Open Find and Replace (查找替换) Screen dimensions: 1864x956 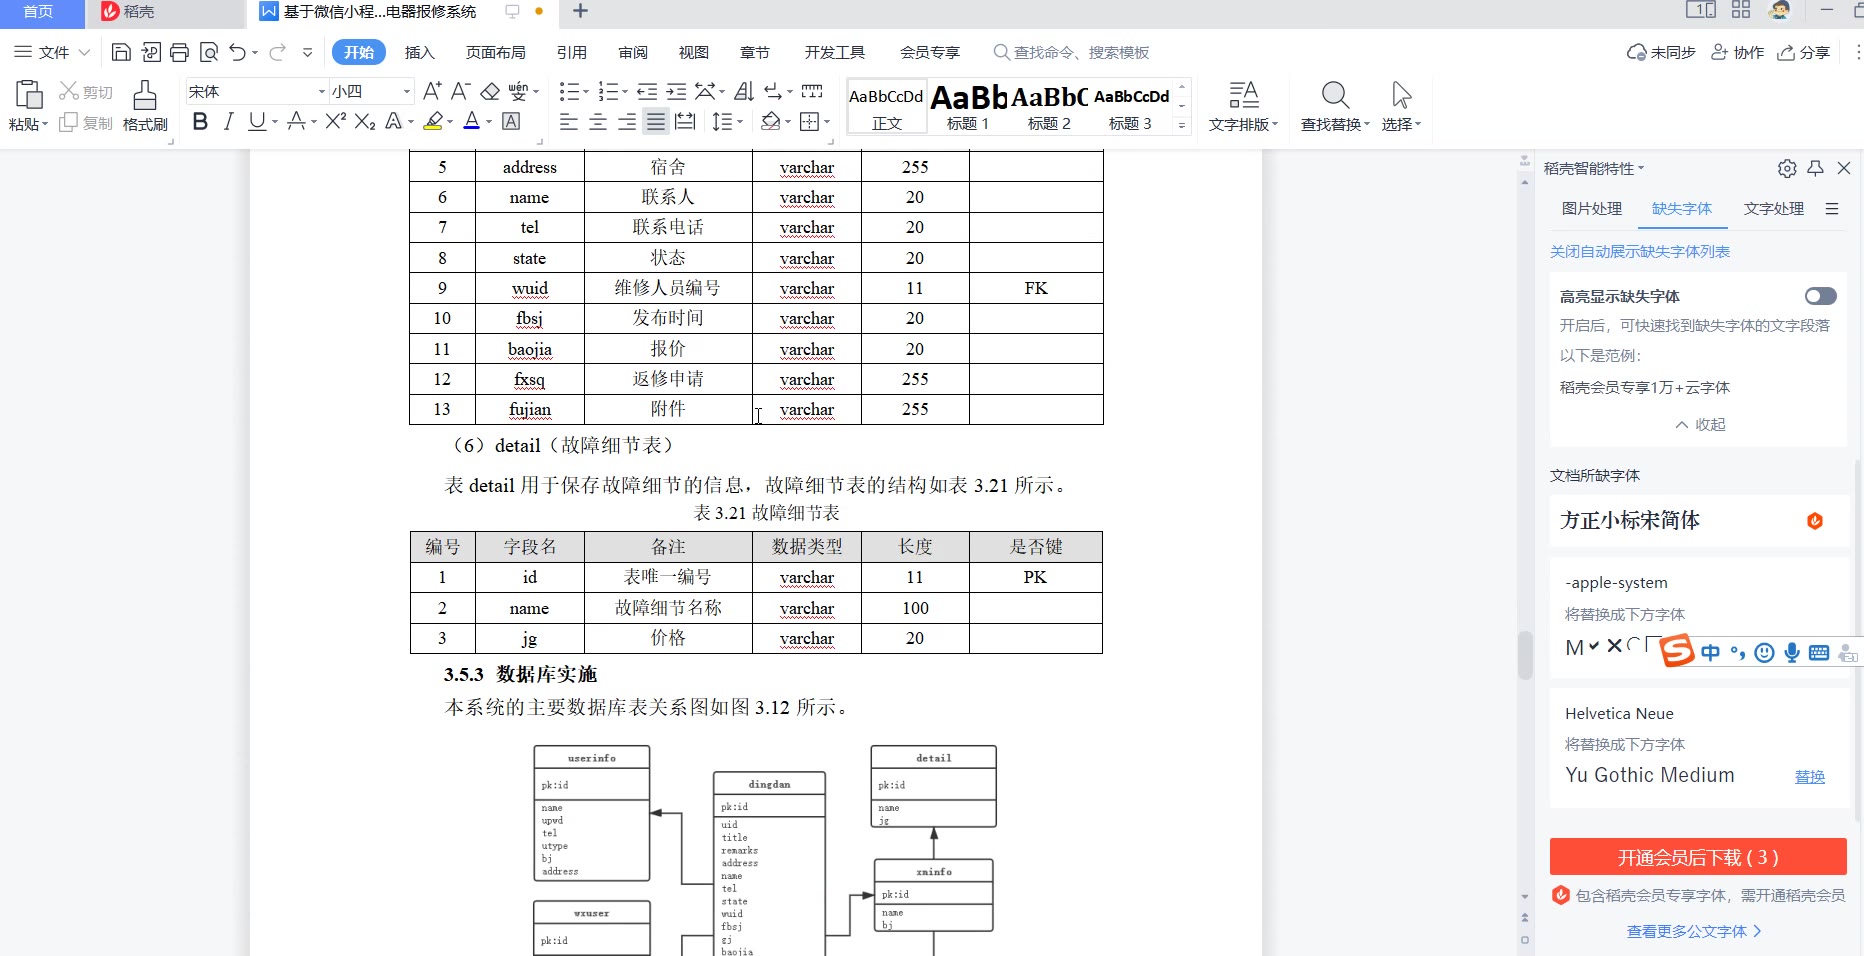pyautogui.click(x=1335, y=106)
